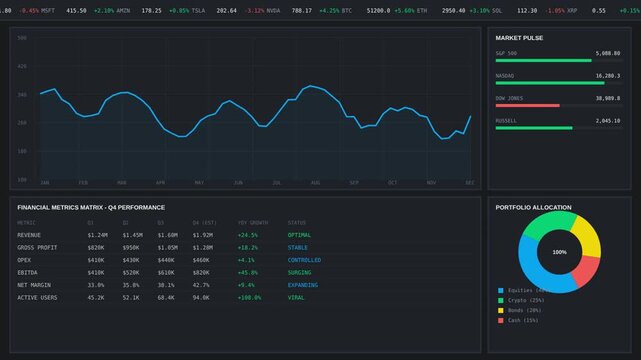Click Revenue Q1 value $1.24M
This screenshot has width=641, height=360.
click(x=97, y=235)
